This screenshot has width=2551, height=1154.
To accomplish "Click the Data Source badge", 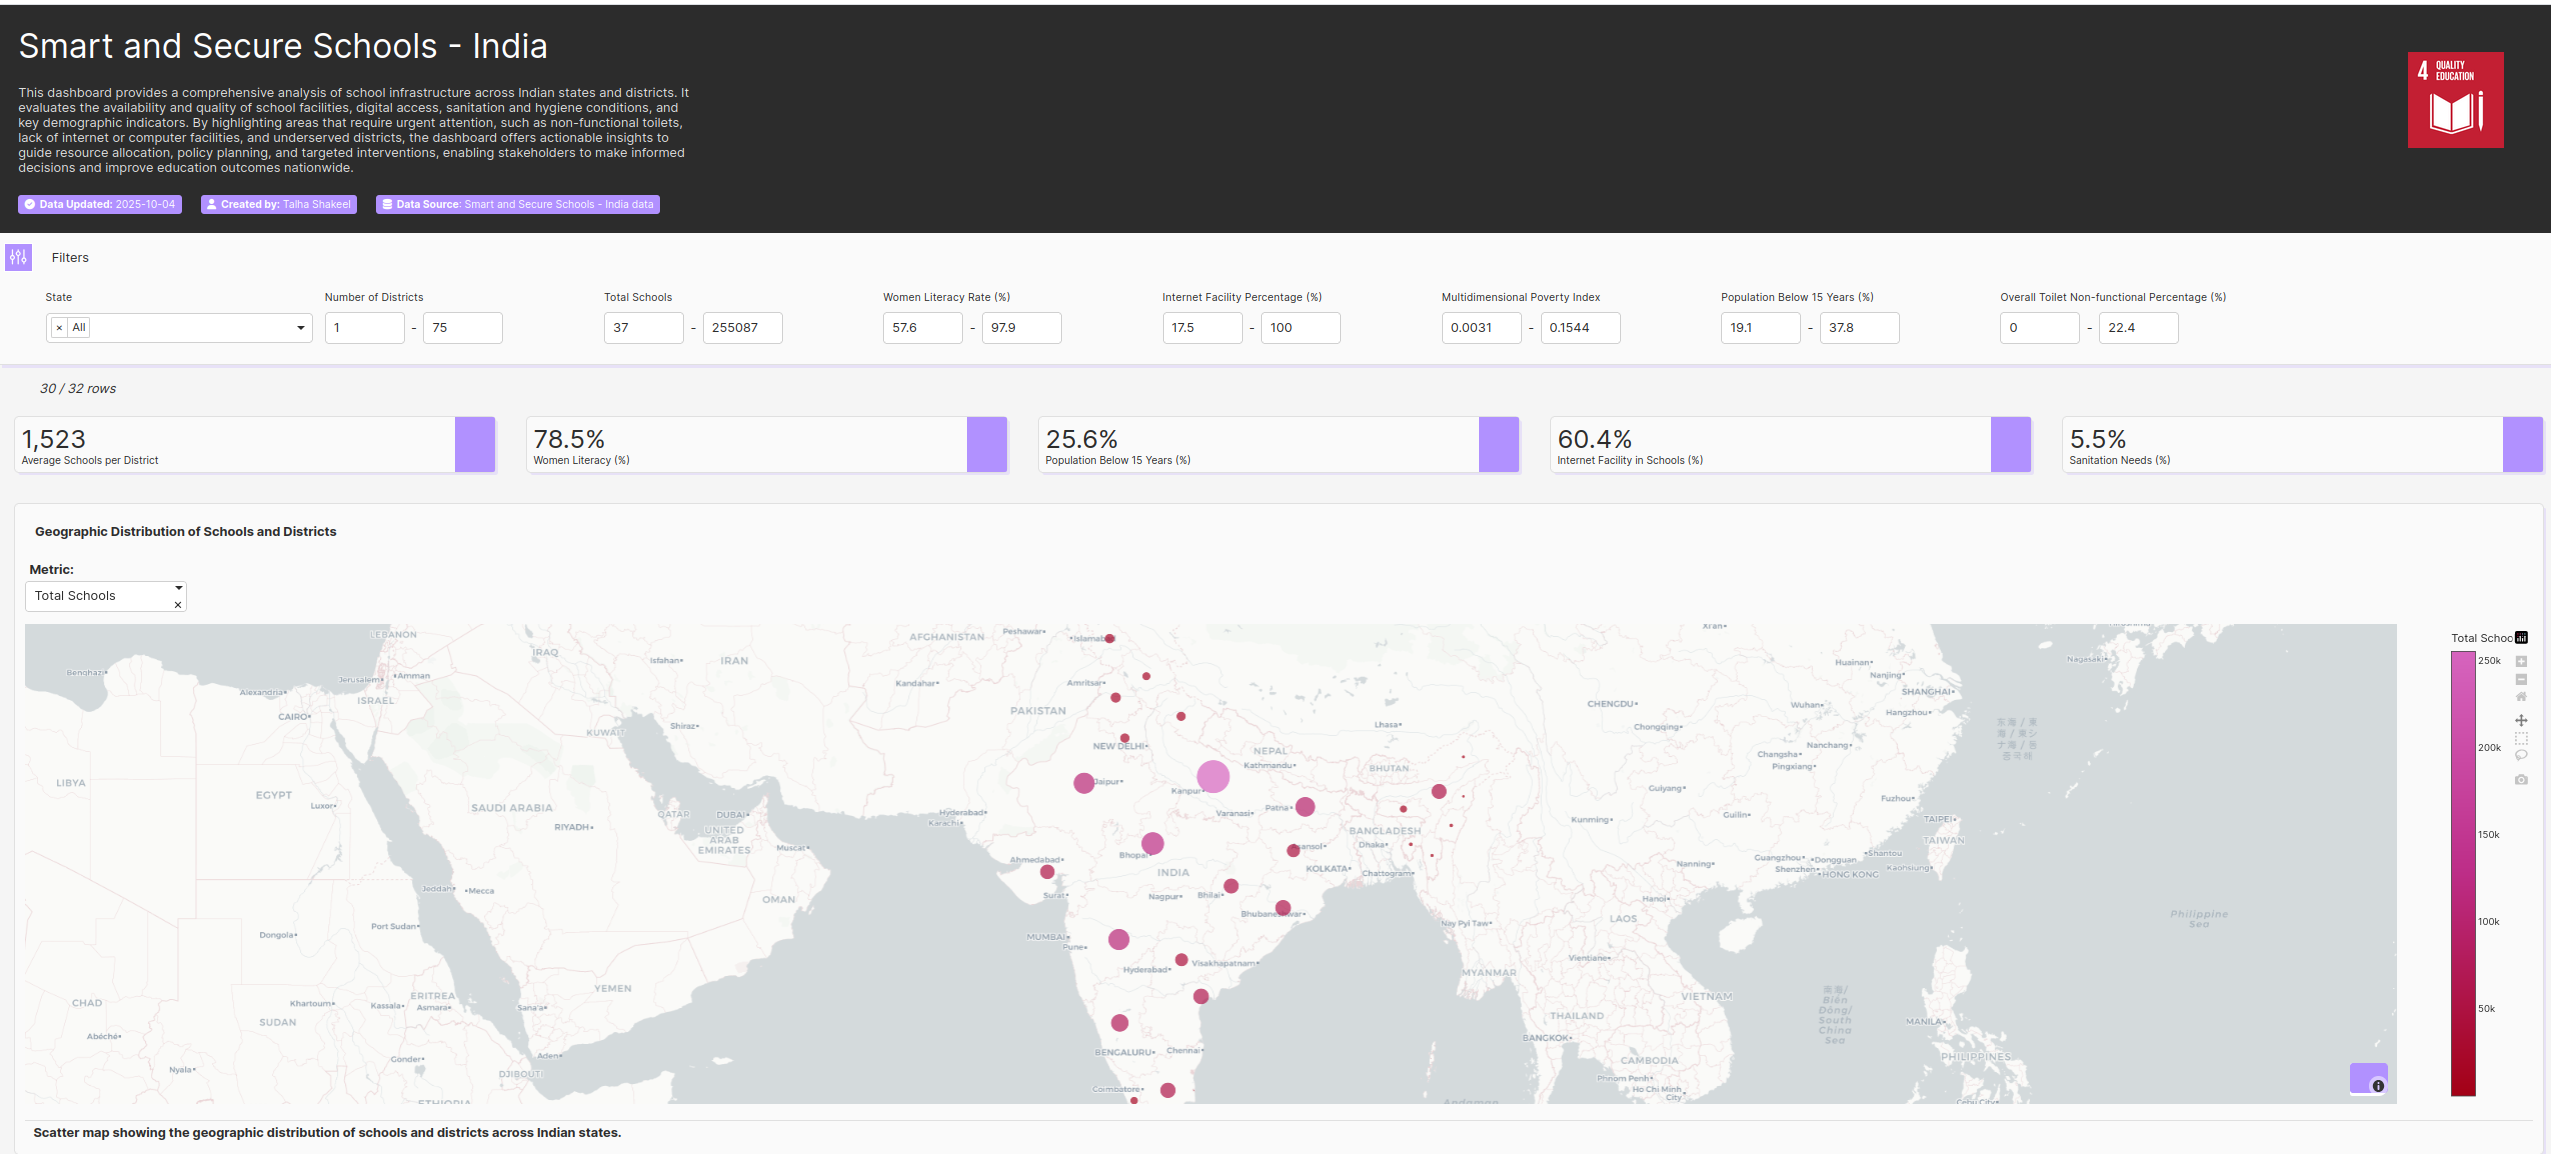I will (x=517, y=204).
